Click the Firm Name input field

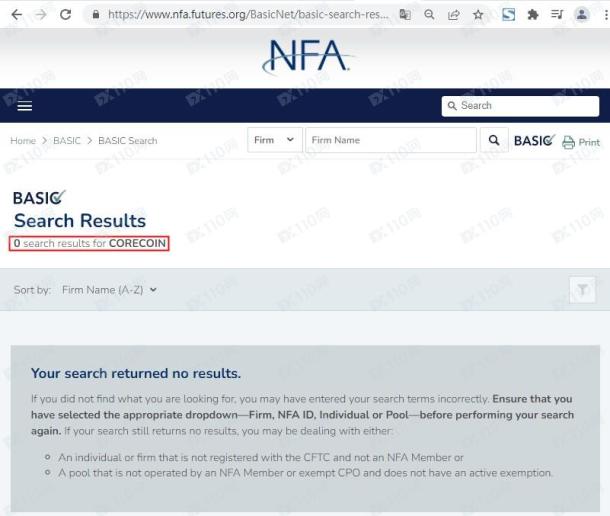pyautogui.click(x=391, y=140)
